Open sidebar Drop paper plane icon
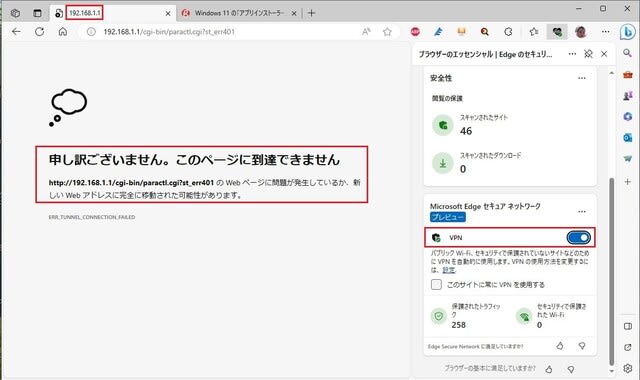This screenshot has width=640, height=380. tap(628, 158)
